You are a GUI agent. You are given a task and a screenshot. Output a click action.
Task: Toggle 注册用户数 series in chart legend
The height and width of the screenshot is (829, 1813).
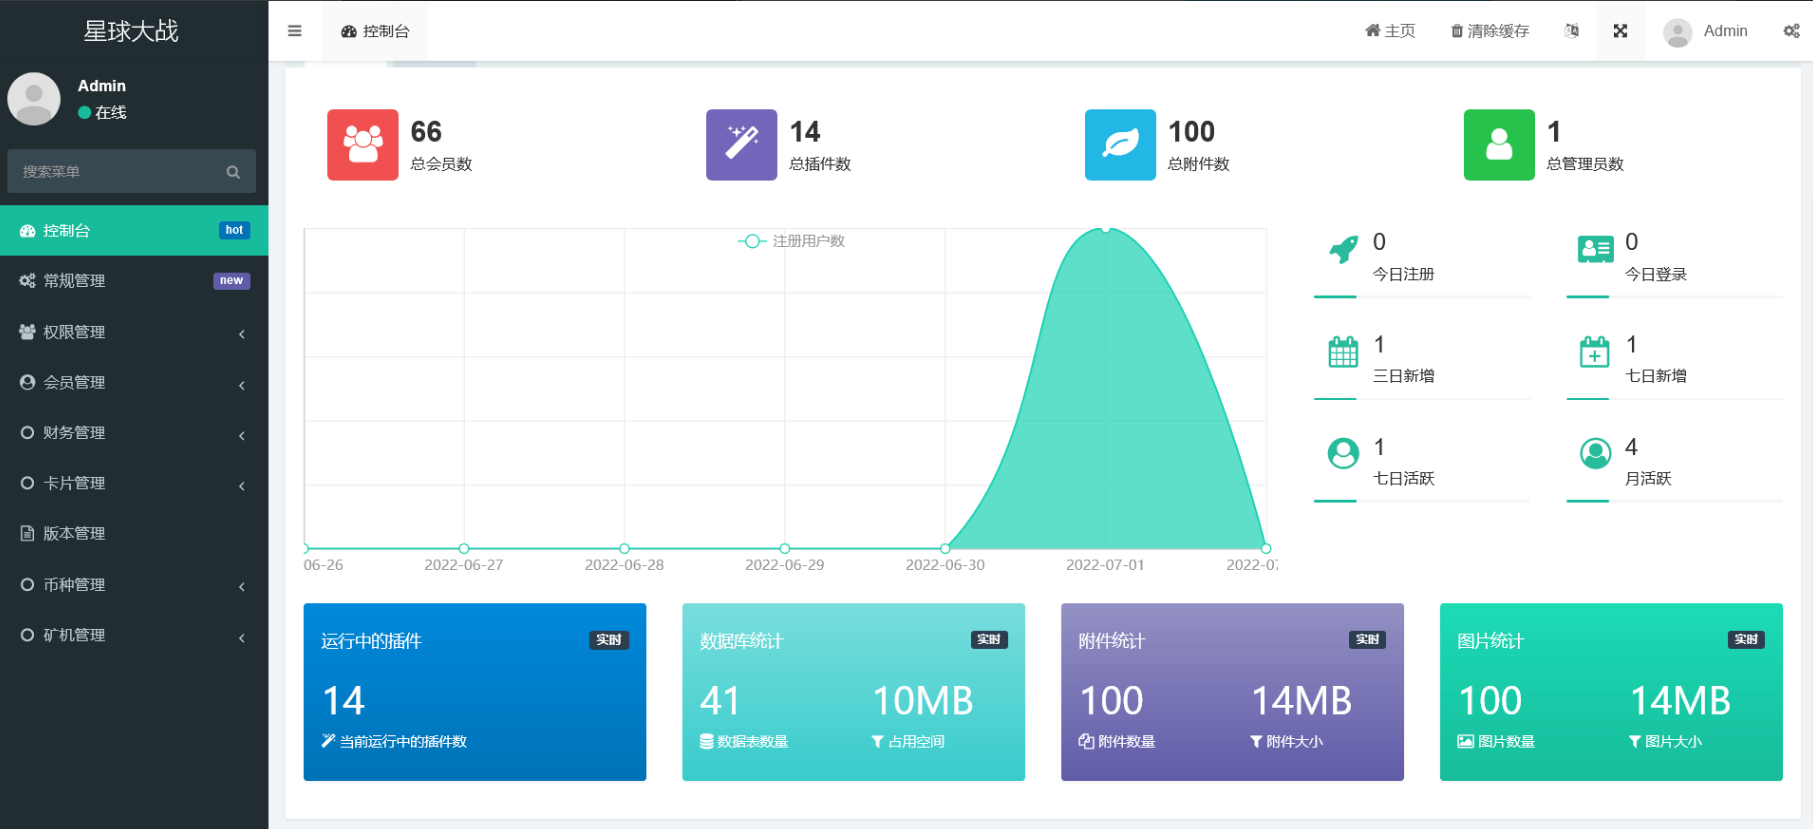792,241
